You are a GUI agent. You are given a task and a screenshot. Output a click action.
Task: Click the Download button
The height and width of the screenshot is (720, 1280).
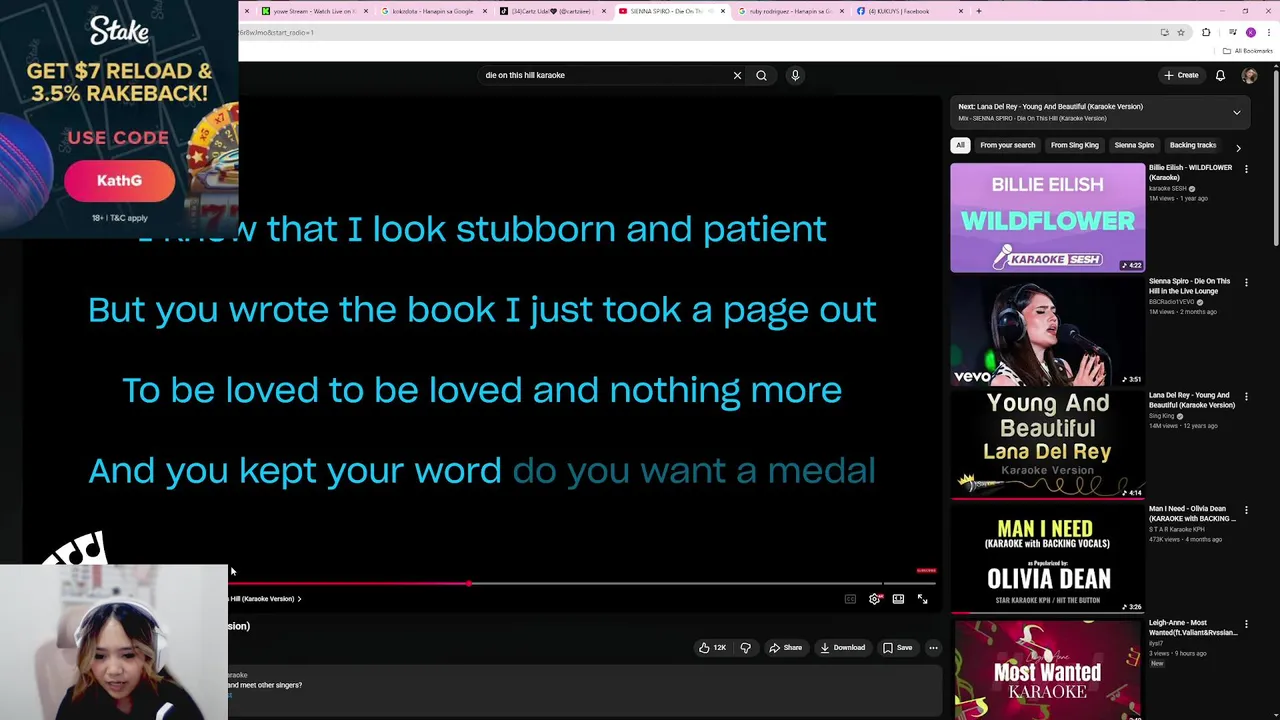pos(842,648)
